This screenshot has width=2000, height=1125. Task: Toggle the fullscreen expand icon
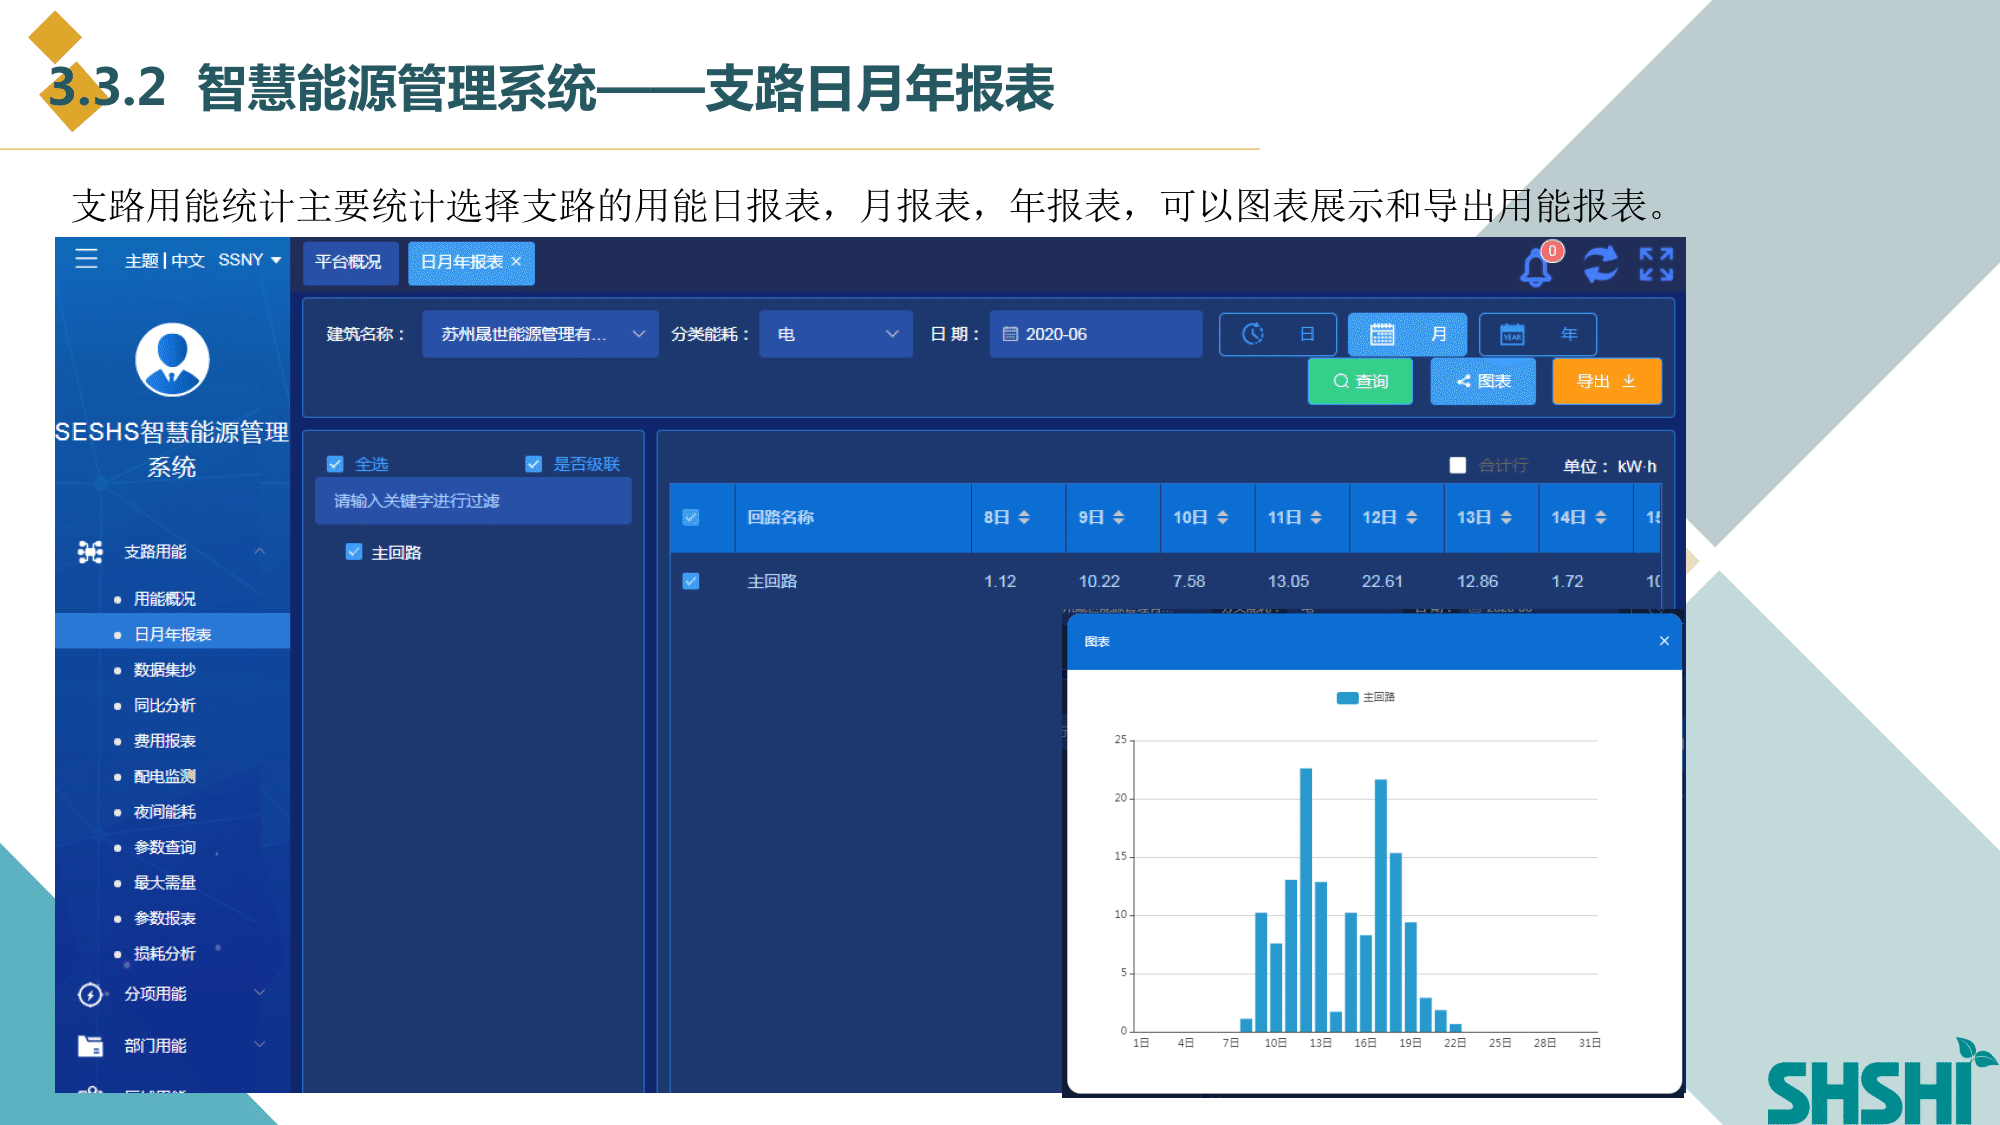tap(1656, 264)
